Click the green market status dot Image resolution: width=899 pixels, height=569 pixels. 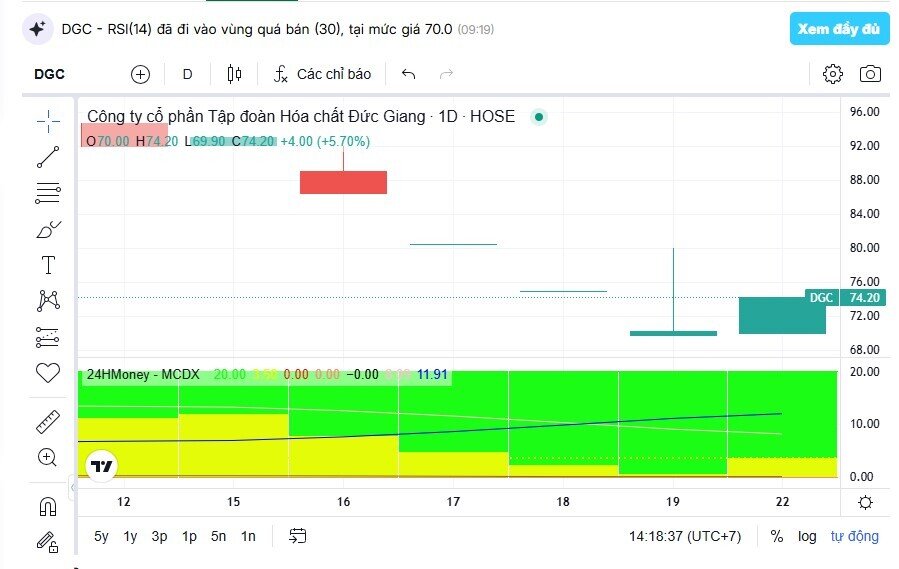coord(539,117)
